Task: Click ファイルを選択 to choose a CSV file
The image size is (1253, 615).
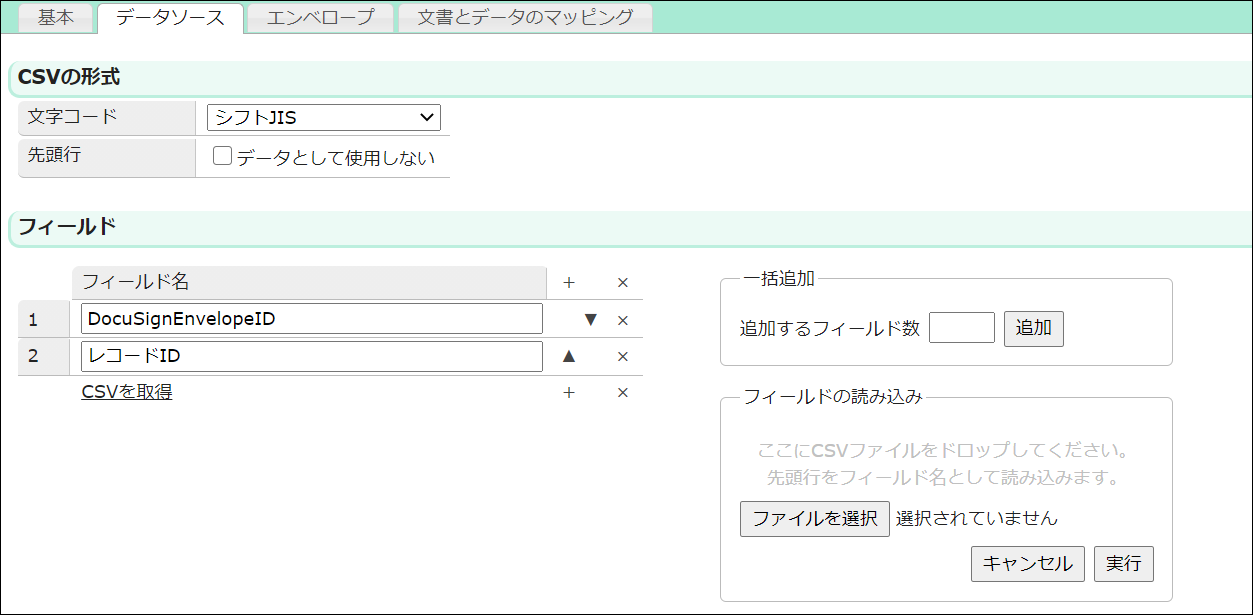Action: coord(814,518)
